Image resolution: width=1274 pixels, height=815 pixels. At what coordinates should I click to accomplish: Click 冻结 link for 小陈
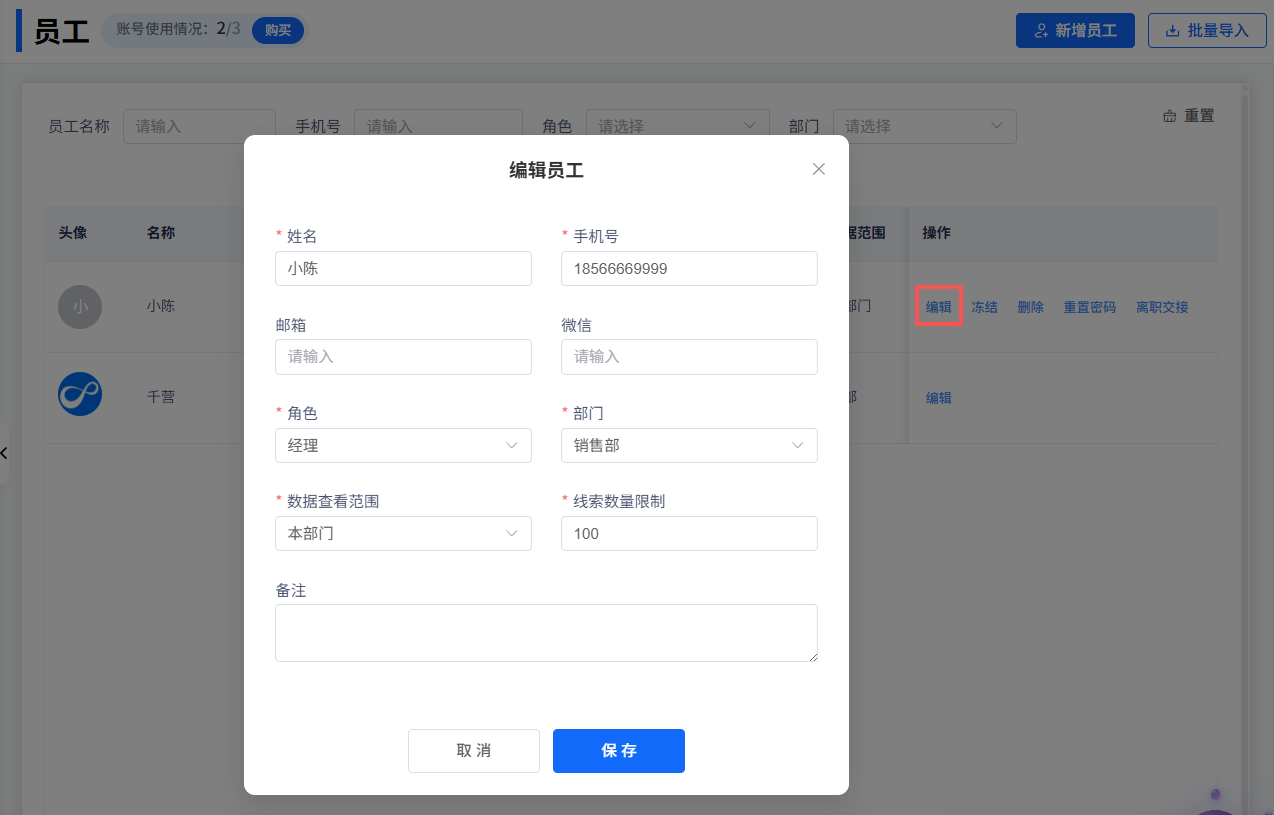click(x=984, y=307)
